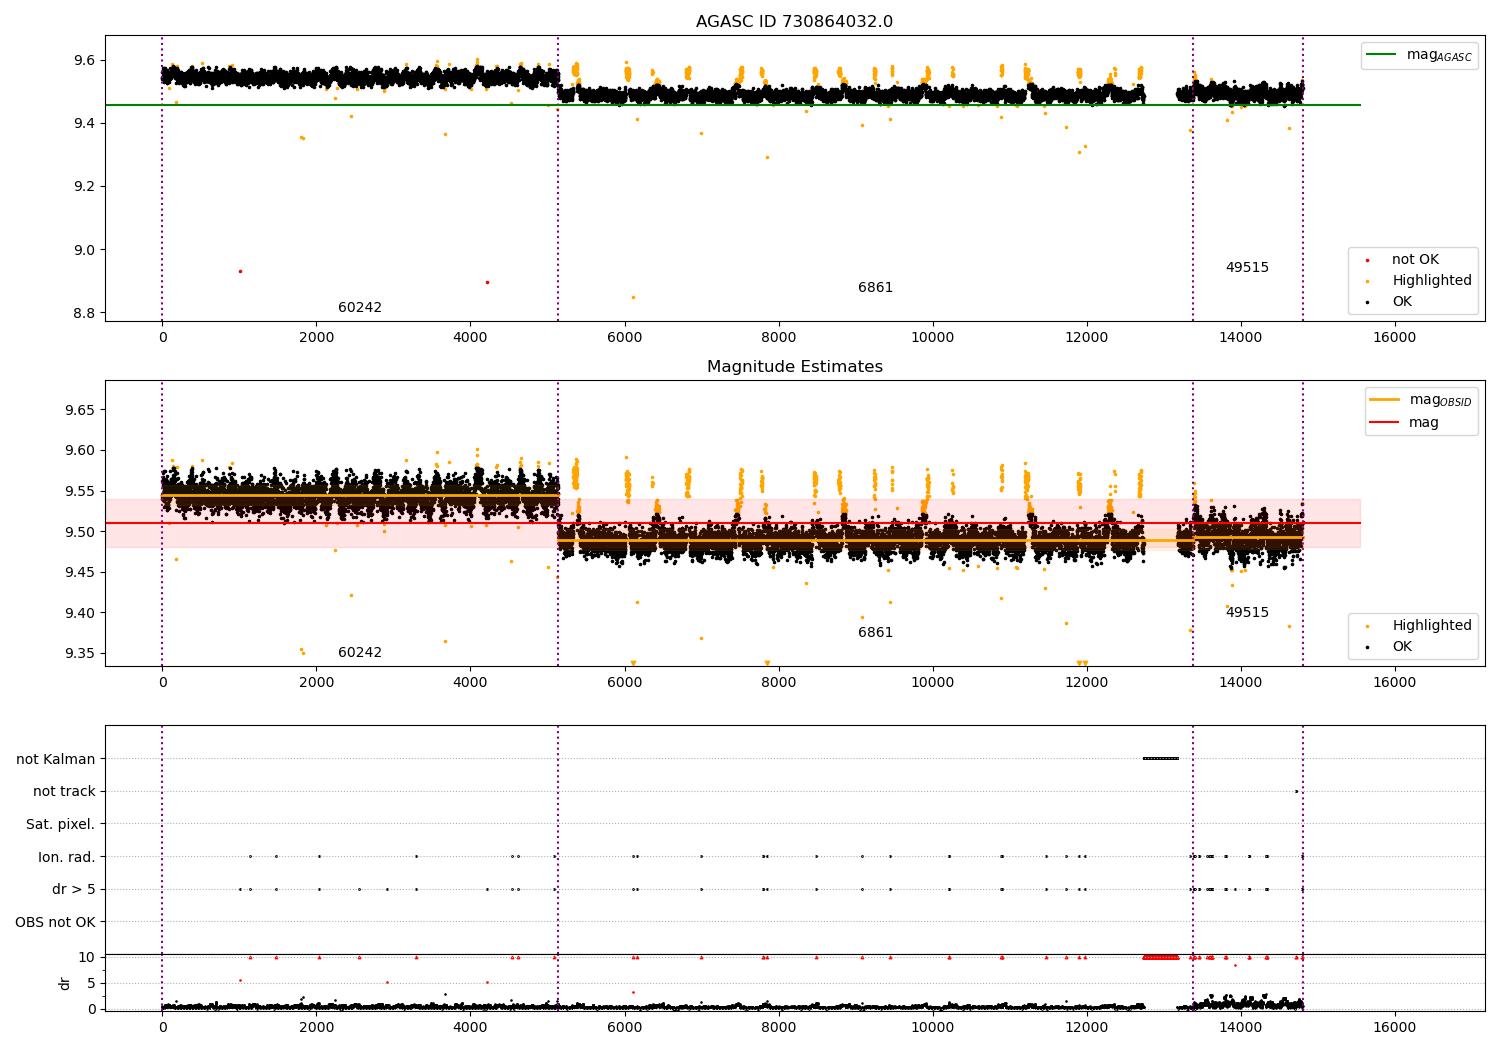Screen dimensions: 1500x1050
Task: Click the 'Magnitude Estimates' subplot title
Action: coord(794,367)
